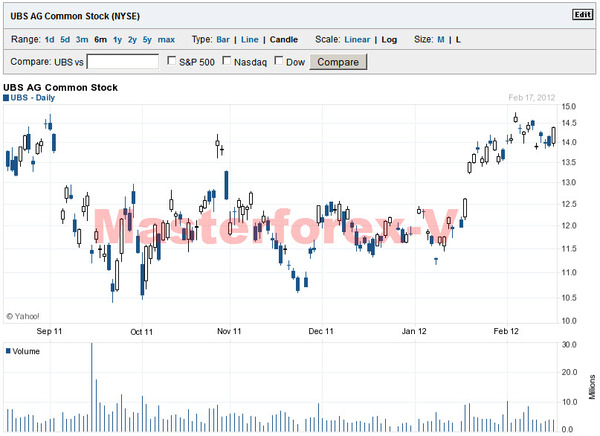Choose size M
600x436 pixels.
coord(441,39)
